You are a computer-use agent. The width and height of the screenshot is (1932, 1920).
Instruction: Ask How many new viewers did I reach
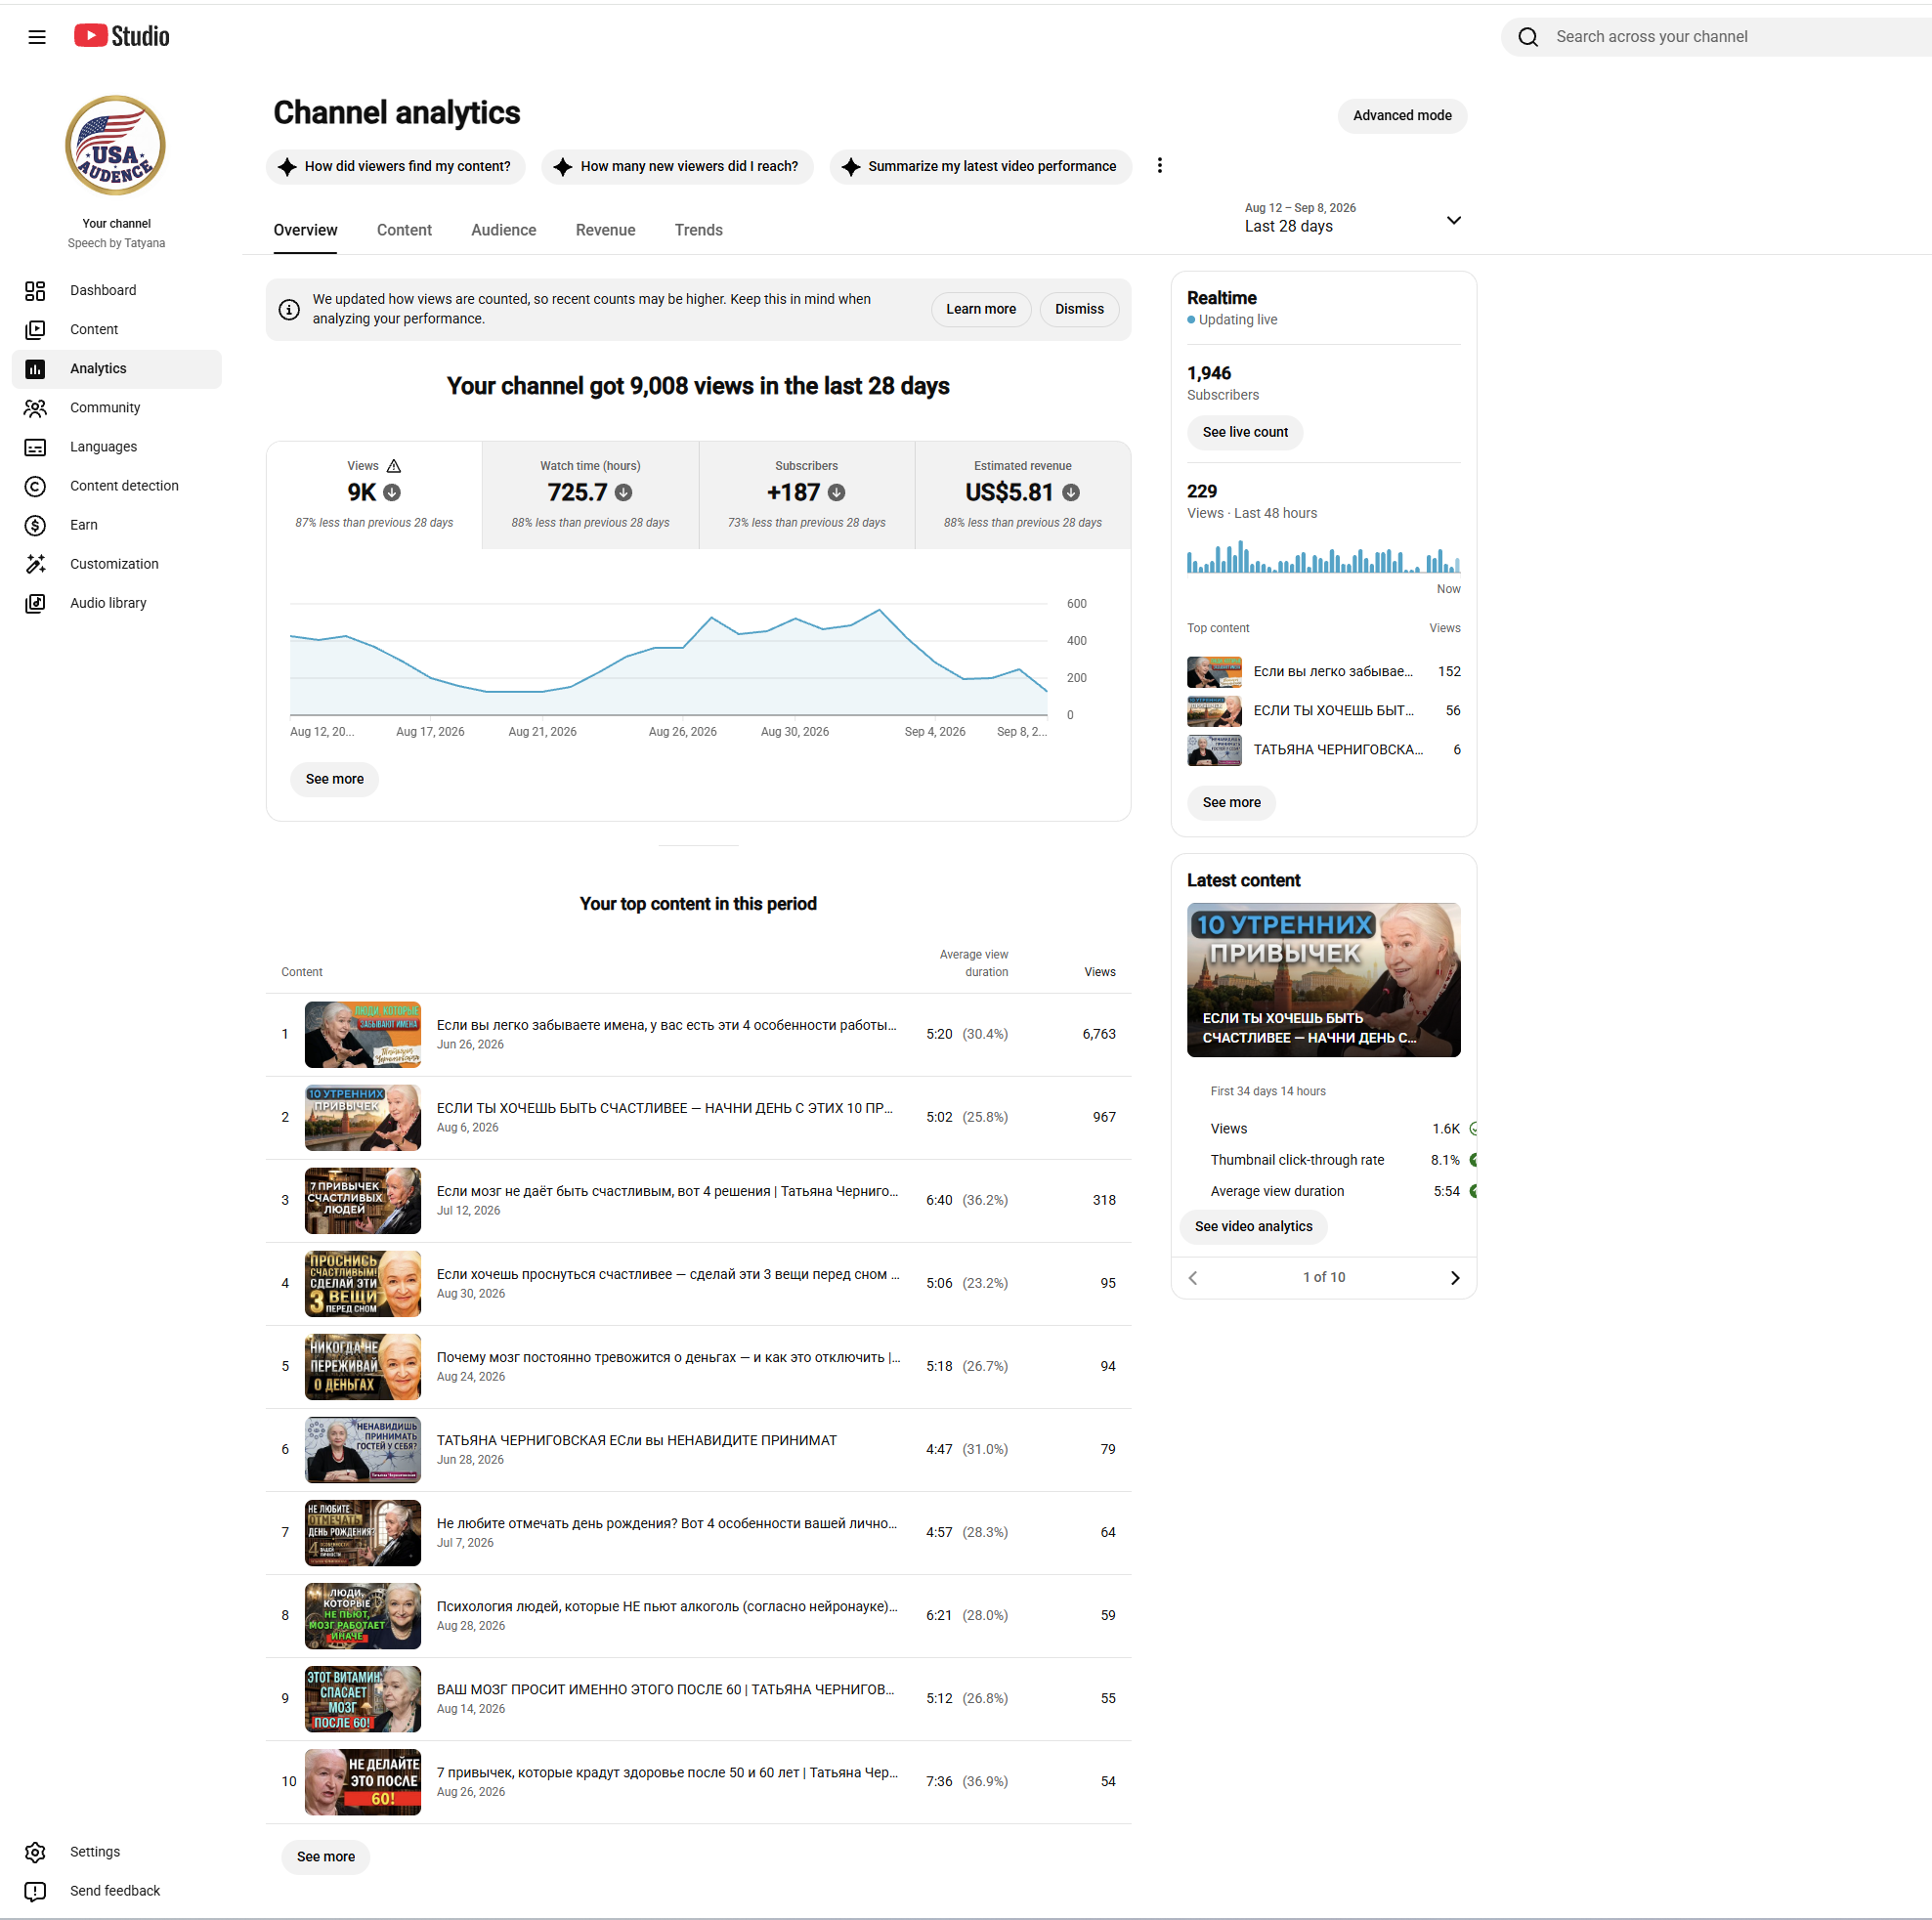[677, 167]
